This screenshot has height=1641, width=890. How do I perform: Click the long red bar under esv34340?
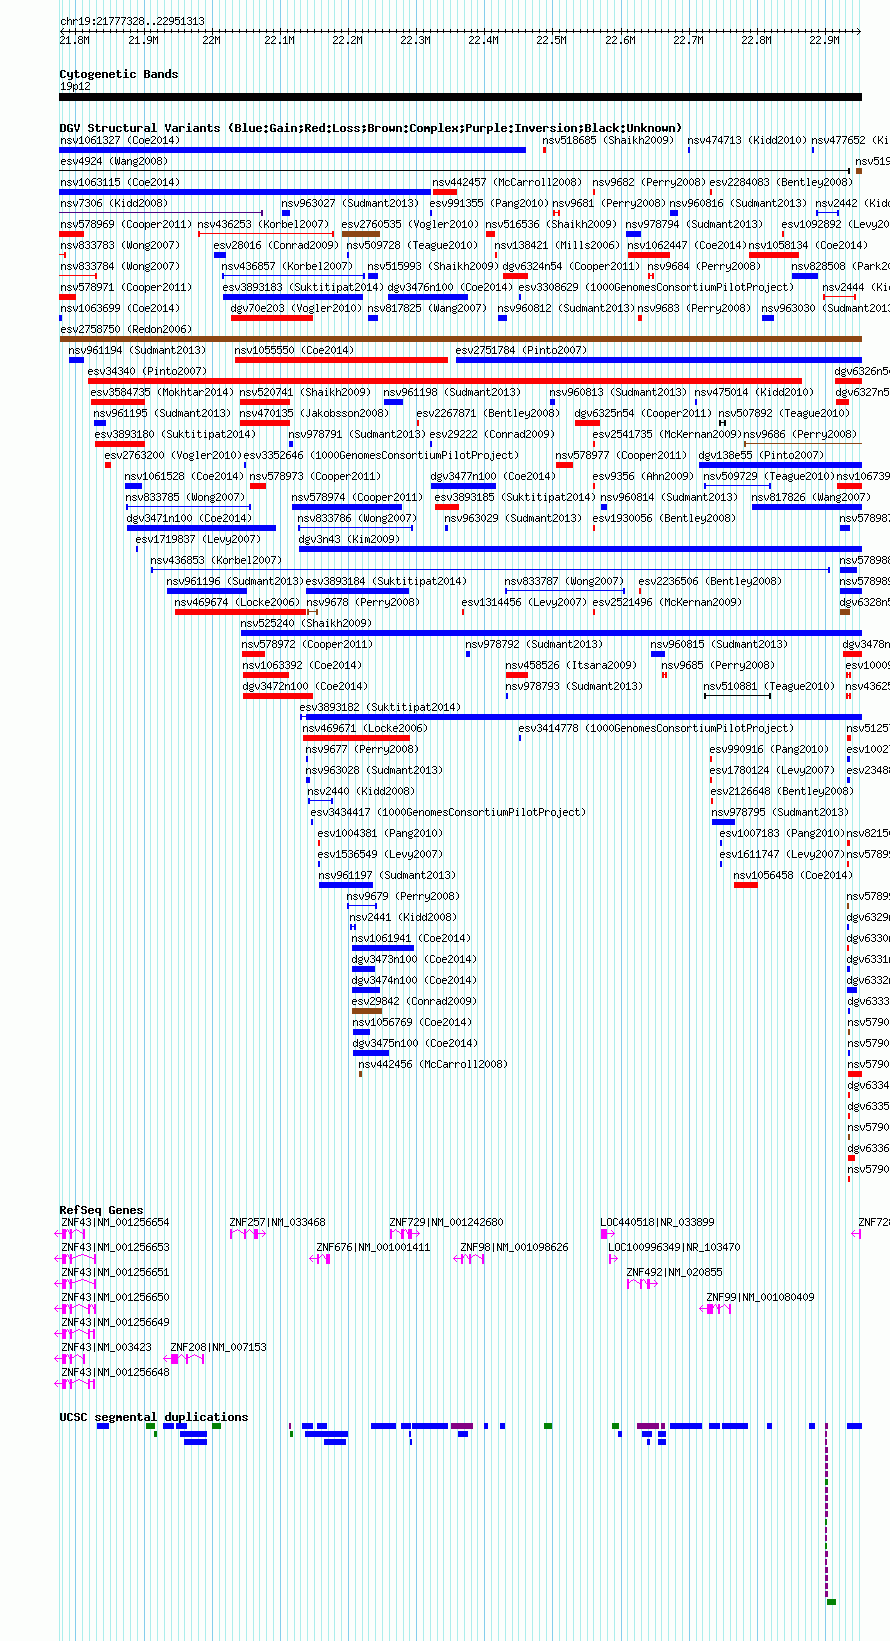pos(445,381)
